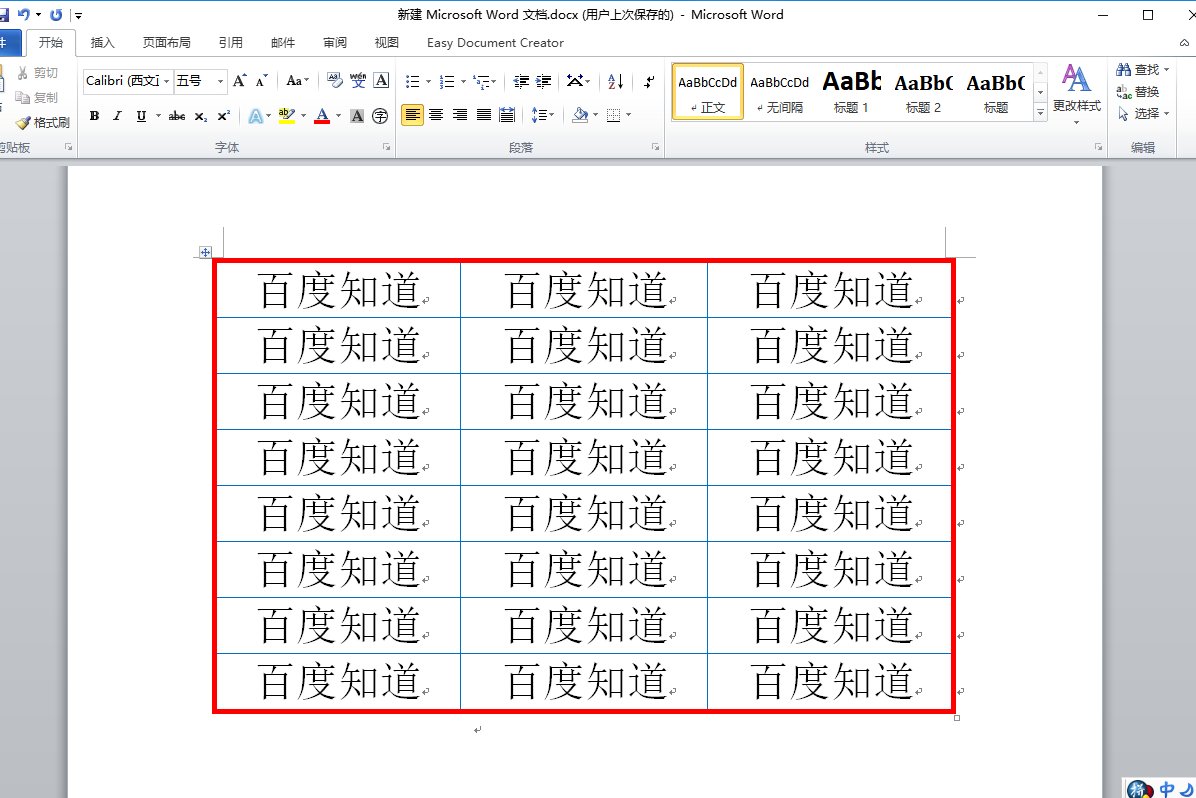Click the Enclose Characters (字) icon
Screen dimensions: 1196x798
(380, 116)
